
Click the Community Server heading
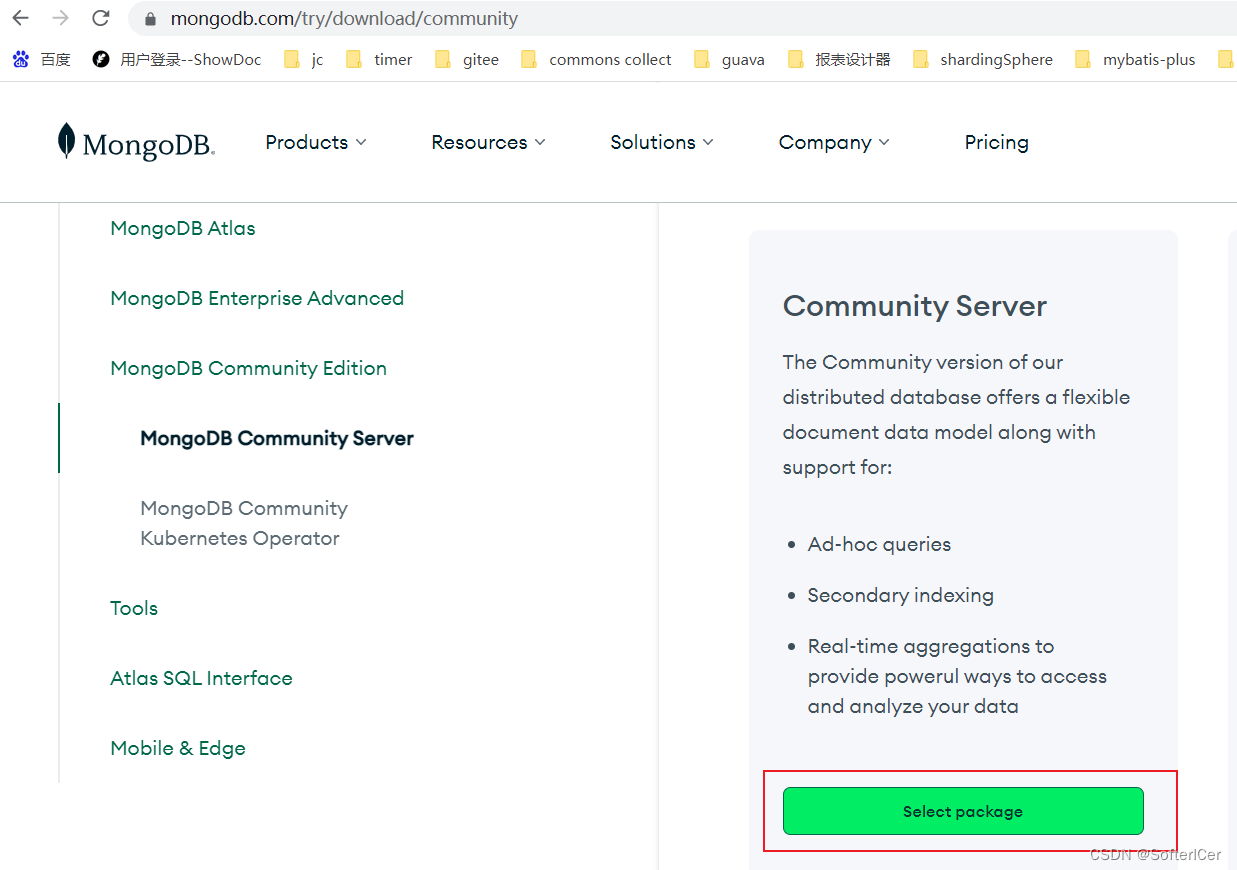pyautogui.click(x=915, y=306)
